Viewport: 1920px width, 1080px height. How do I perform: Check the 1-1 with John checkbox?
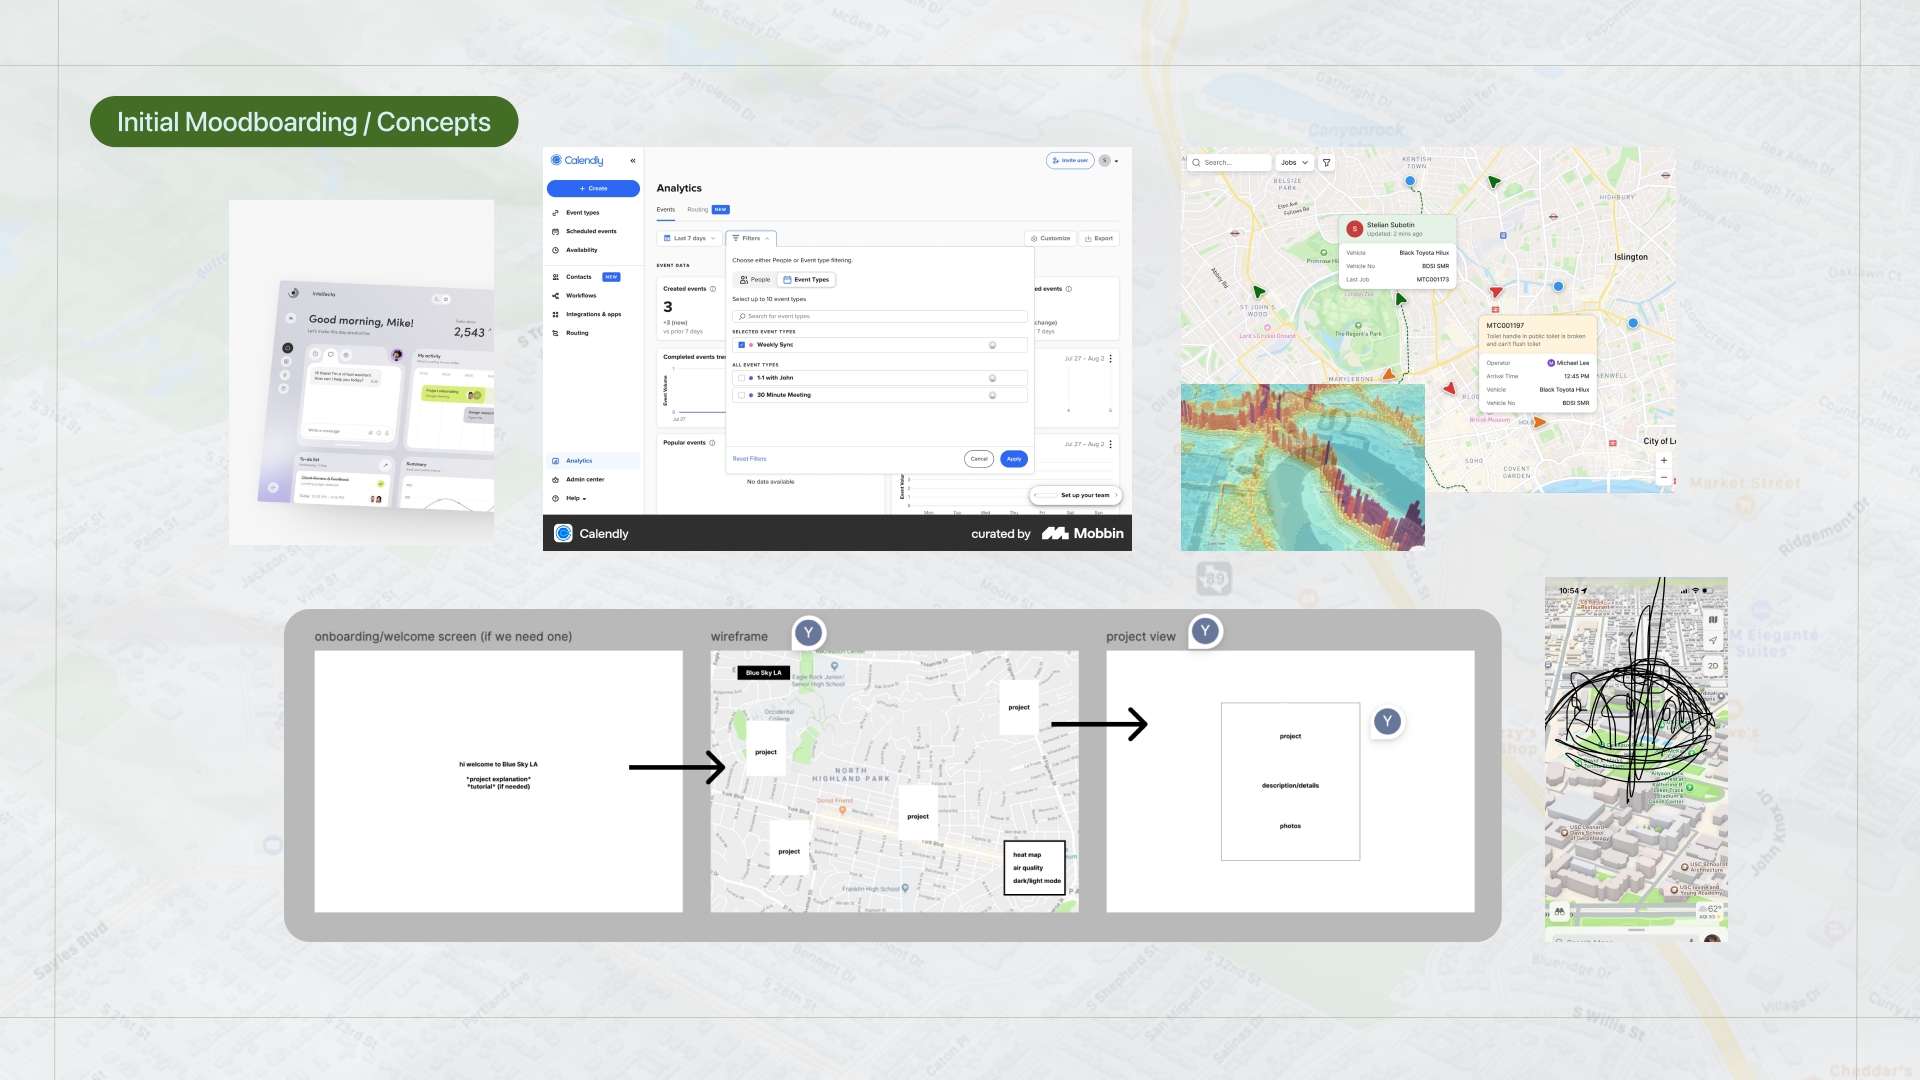[x=741, y=378]
